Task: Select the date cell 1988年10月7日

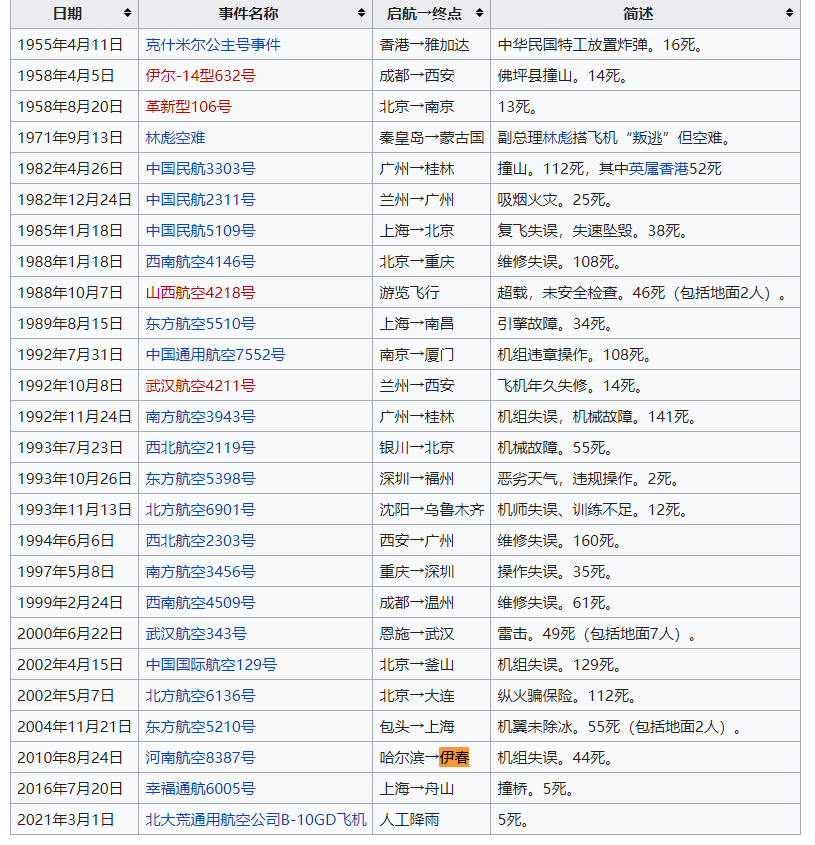Action: 74,293
